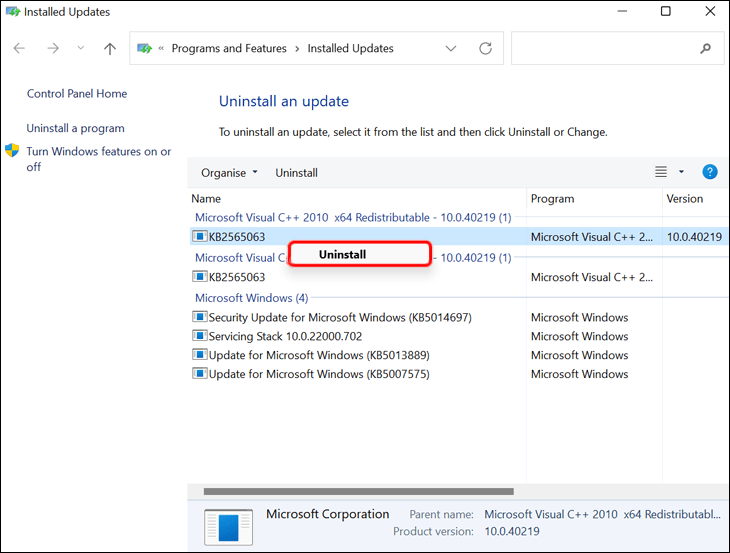Click product version 10.0.40219 in details pane
Image resolution: width=730 pixels, height=553 pixels.
tap(512, 531)
